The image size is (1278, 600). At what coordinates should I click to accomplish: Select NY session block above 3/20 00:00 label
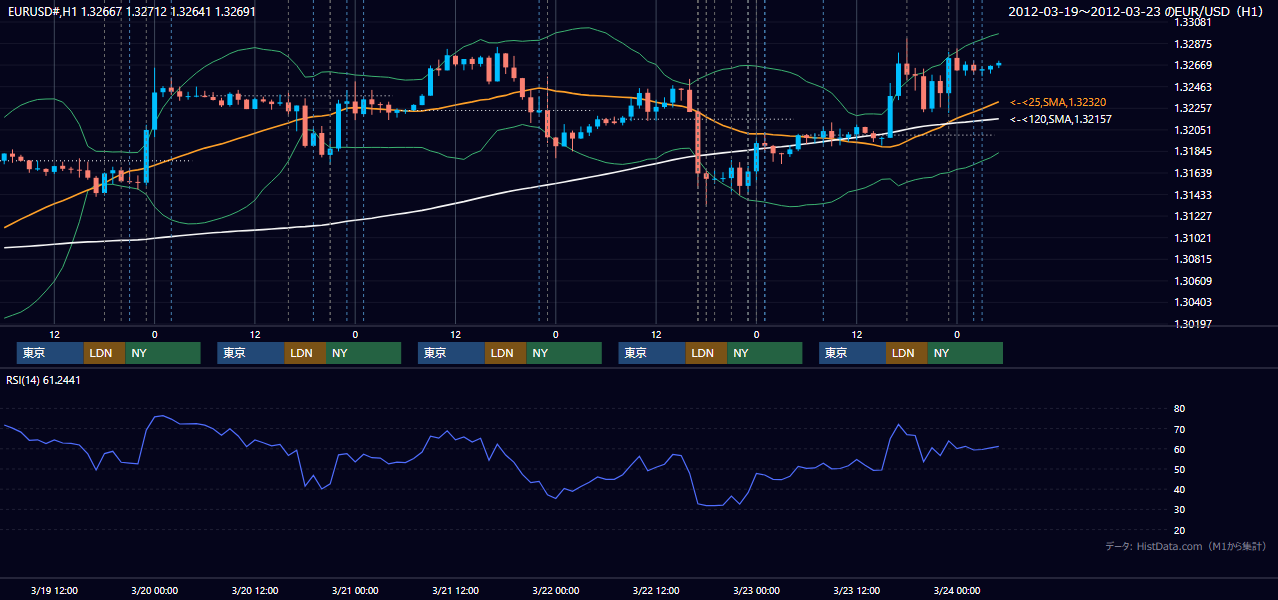pos(163,353)
